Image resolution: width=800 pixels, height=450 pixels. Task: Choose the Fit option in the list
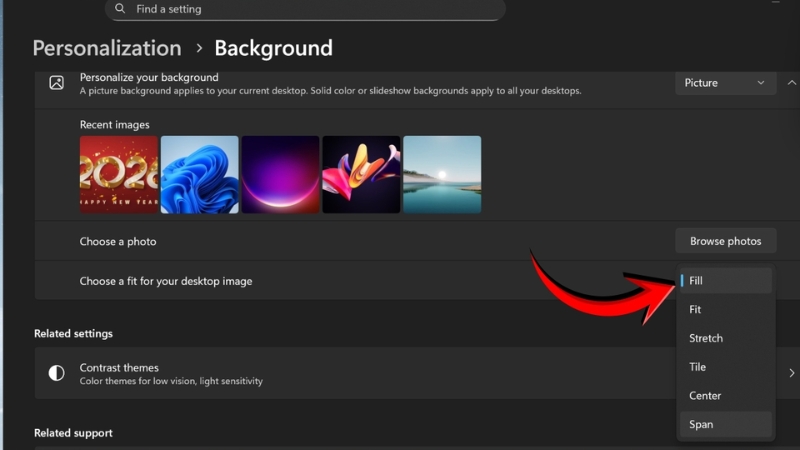click(725, 310)
